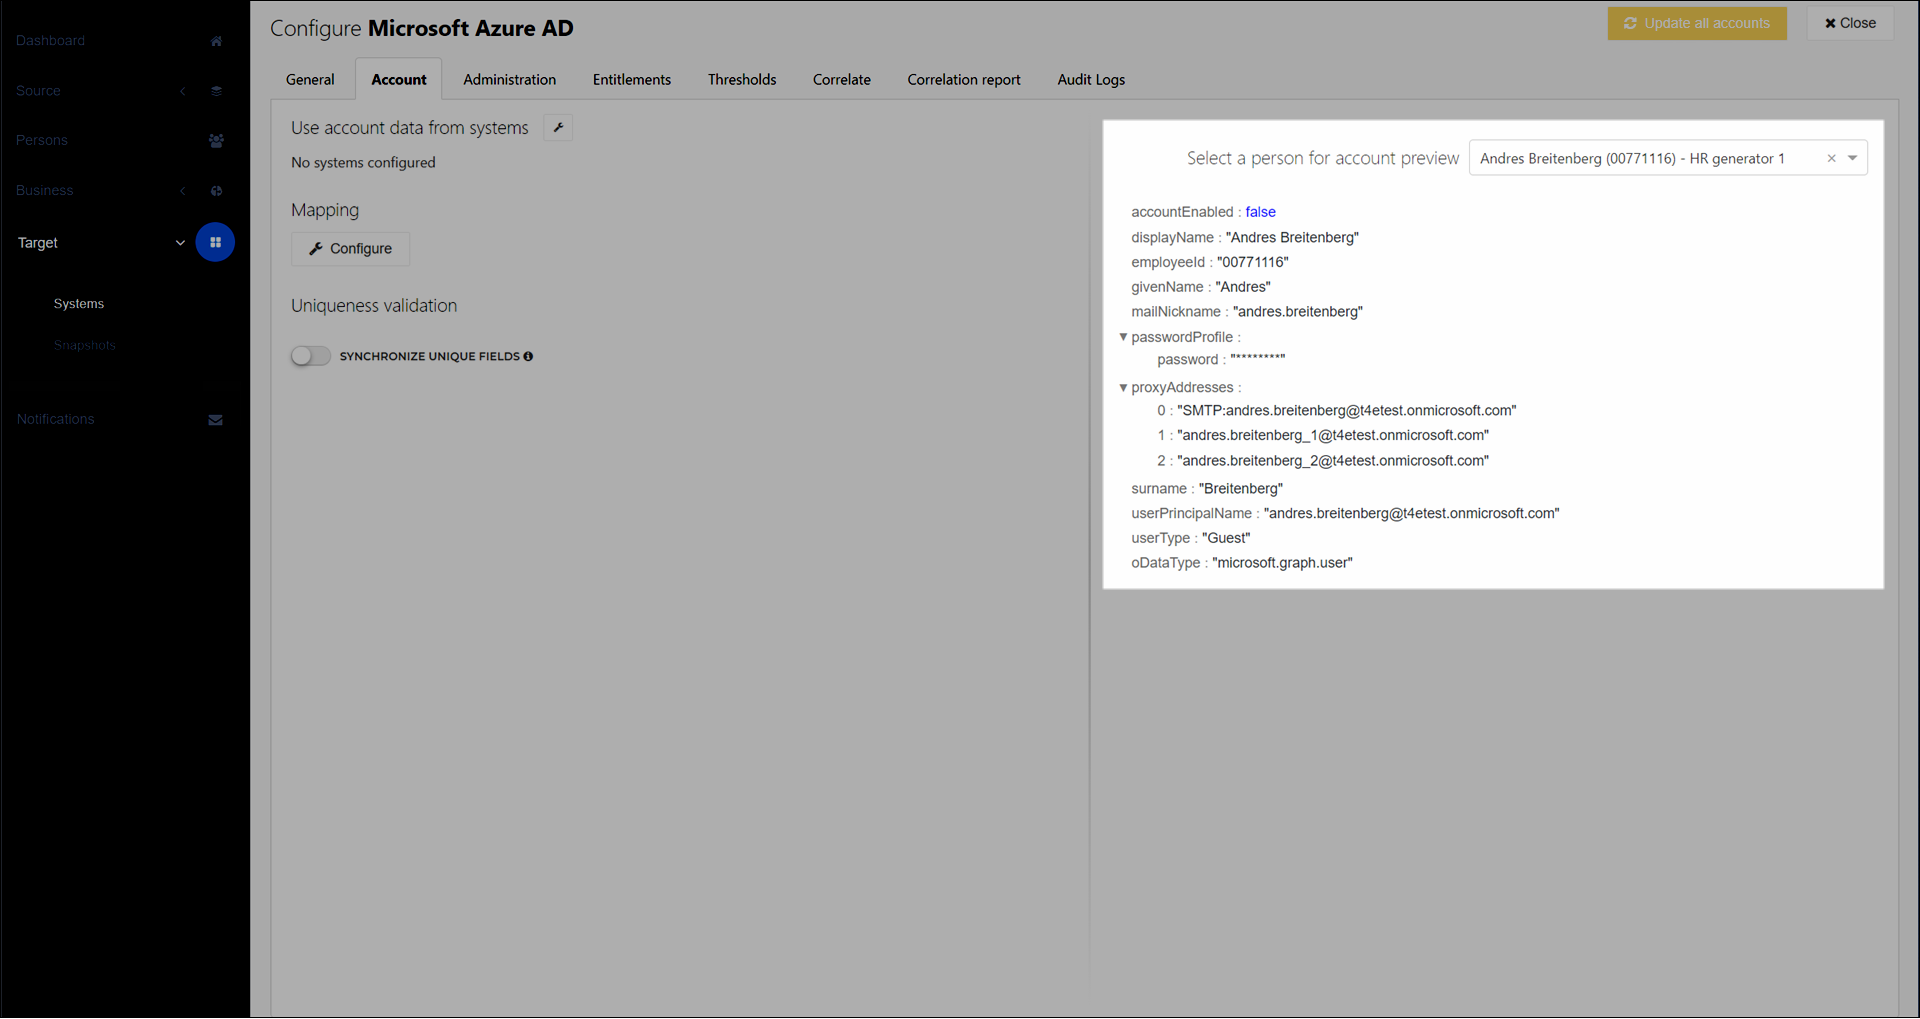Select the Account tab
This screenshot has height=1019, width=1920.
click(x=399, y=80)
